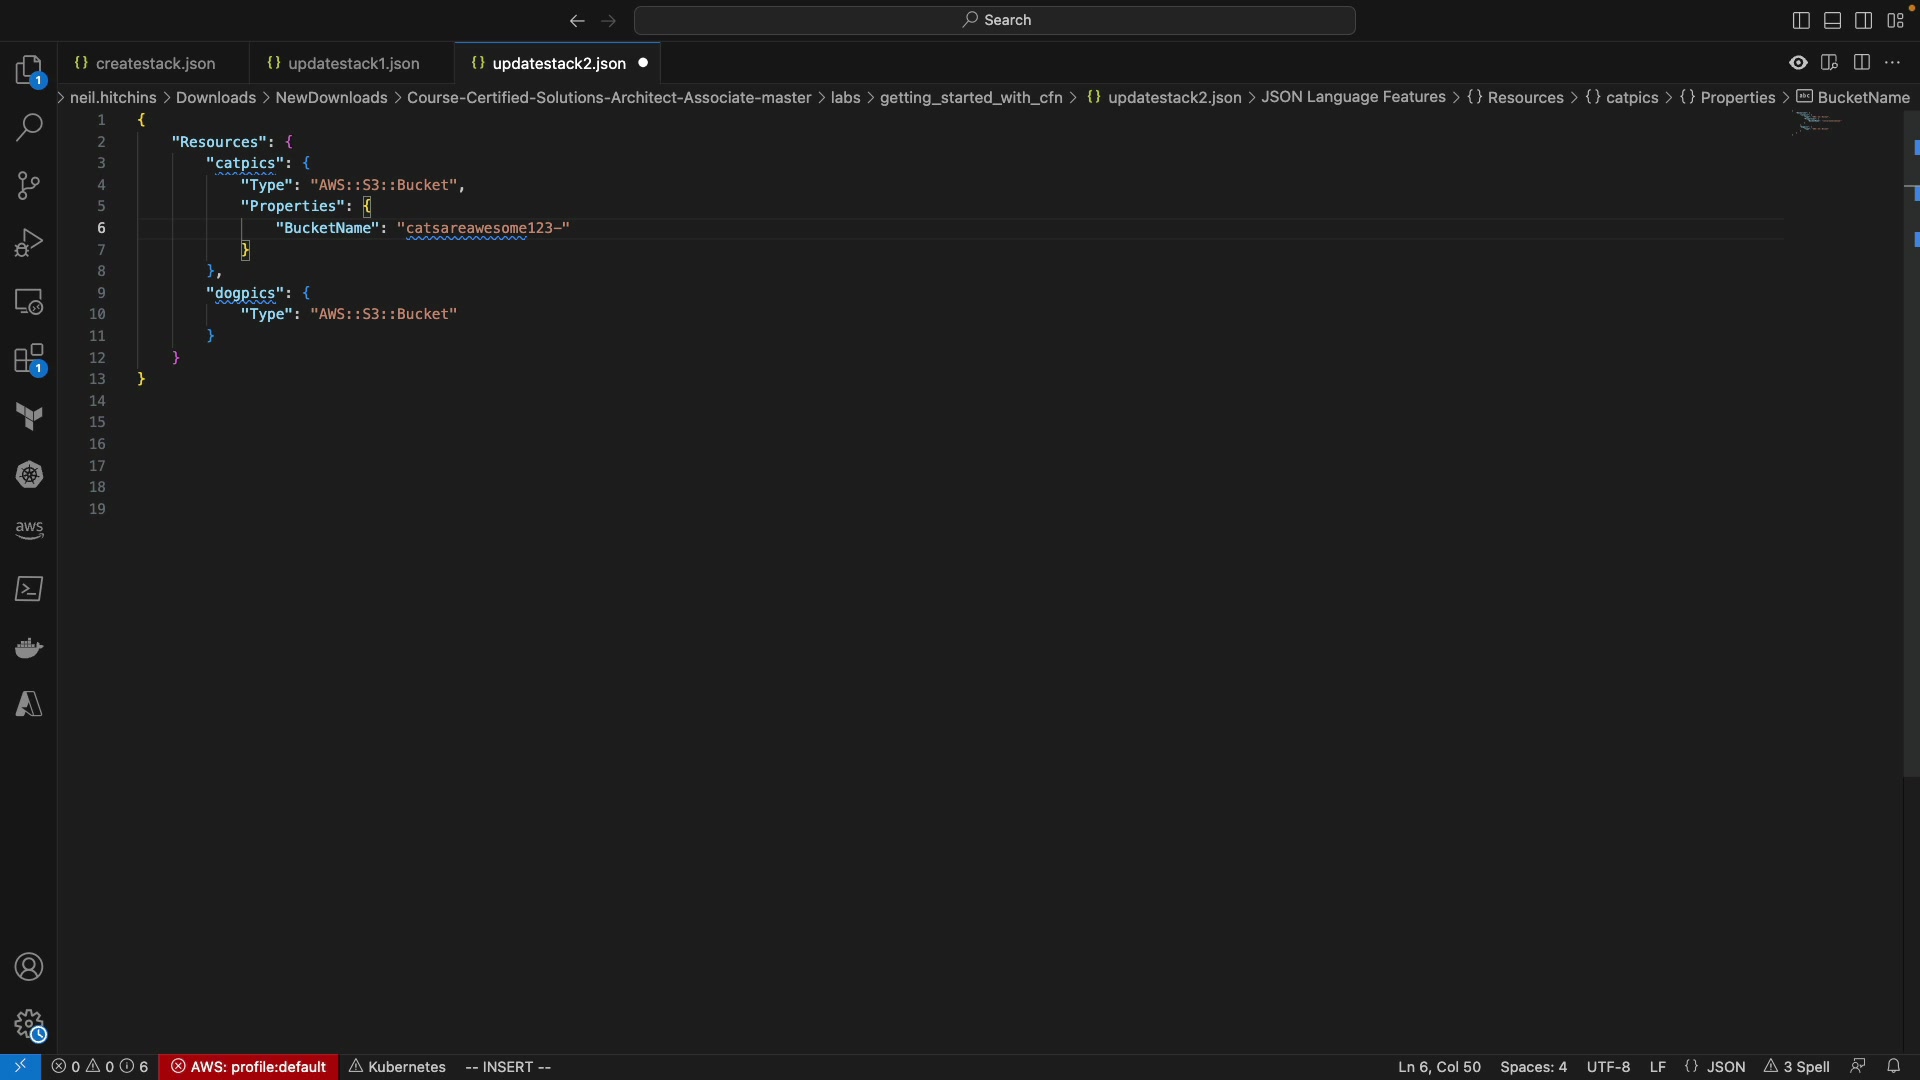
Task: Open the Kubernetes helm-wheel sidebar icon
Action: tap(29, 475)
